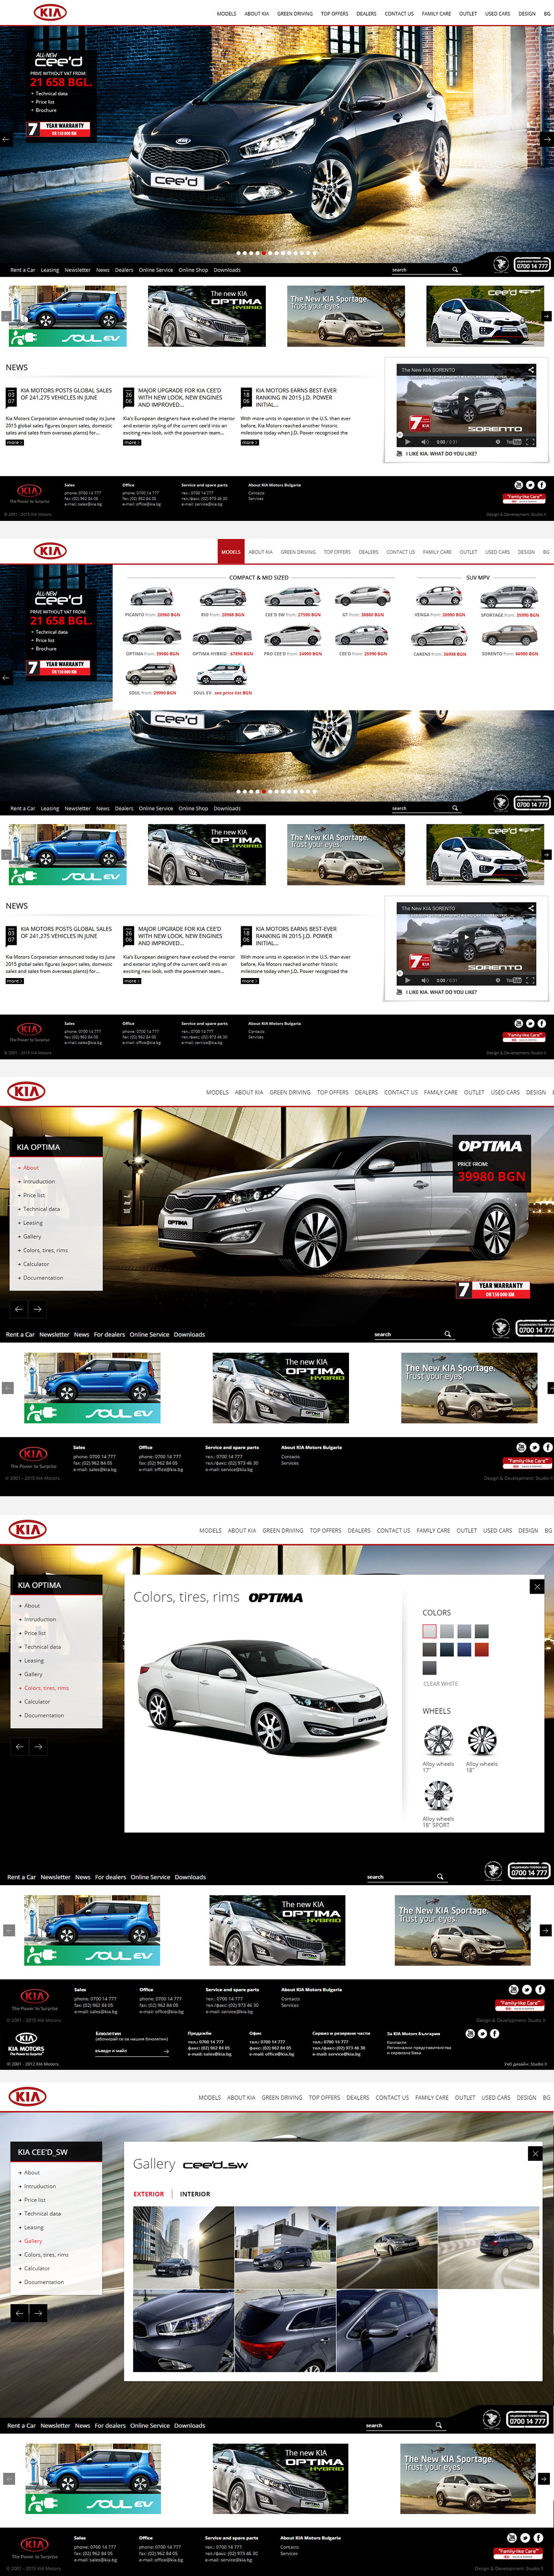Click the next arrow below KIA CEE'D_SW menu
Screen dimensions: 554x2576
tap(37, 2313)
